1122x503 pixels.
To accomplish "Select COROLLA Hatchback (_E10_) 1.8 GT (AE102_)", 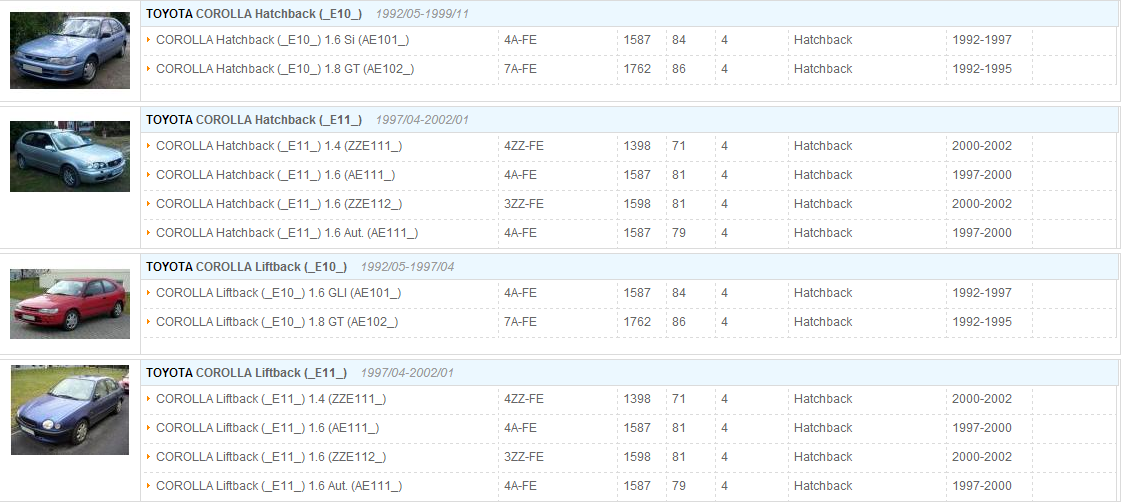I will click(x=285, y=69).
